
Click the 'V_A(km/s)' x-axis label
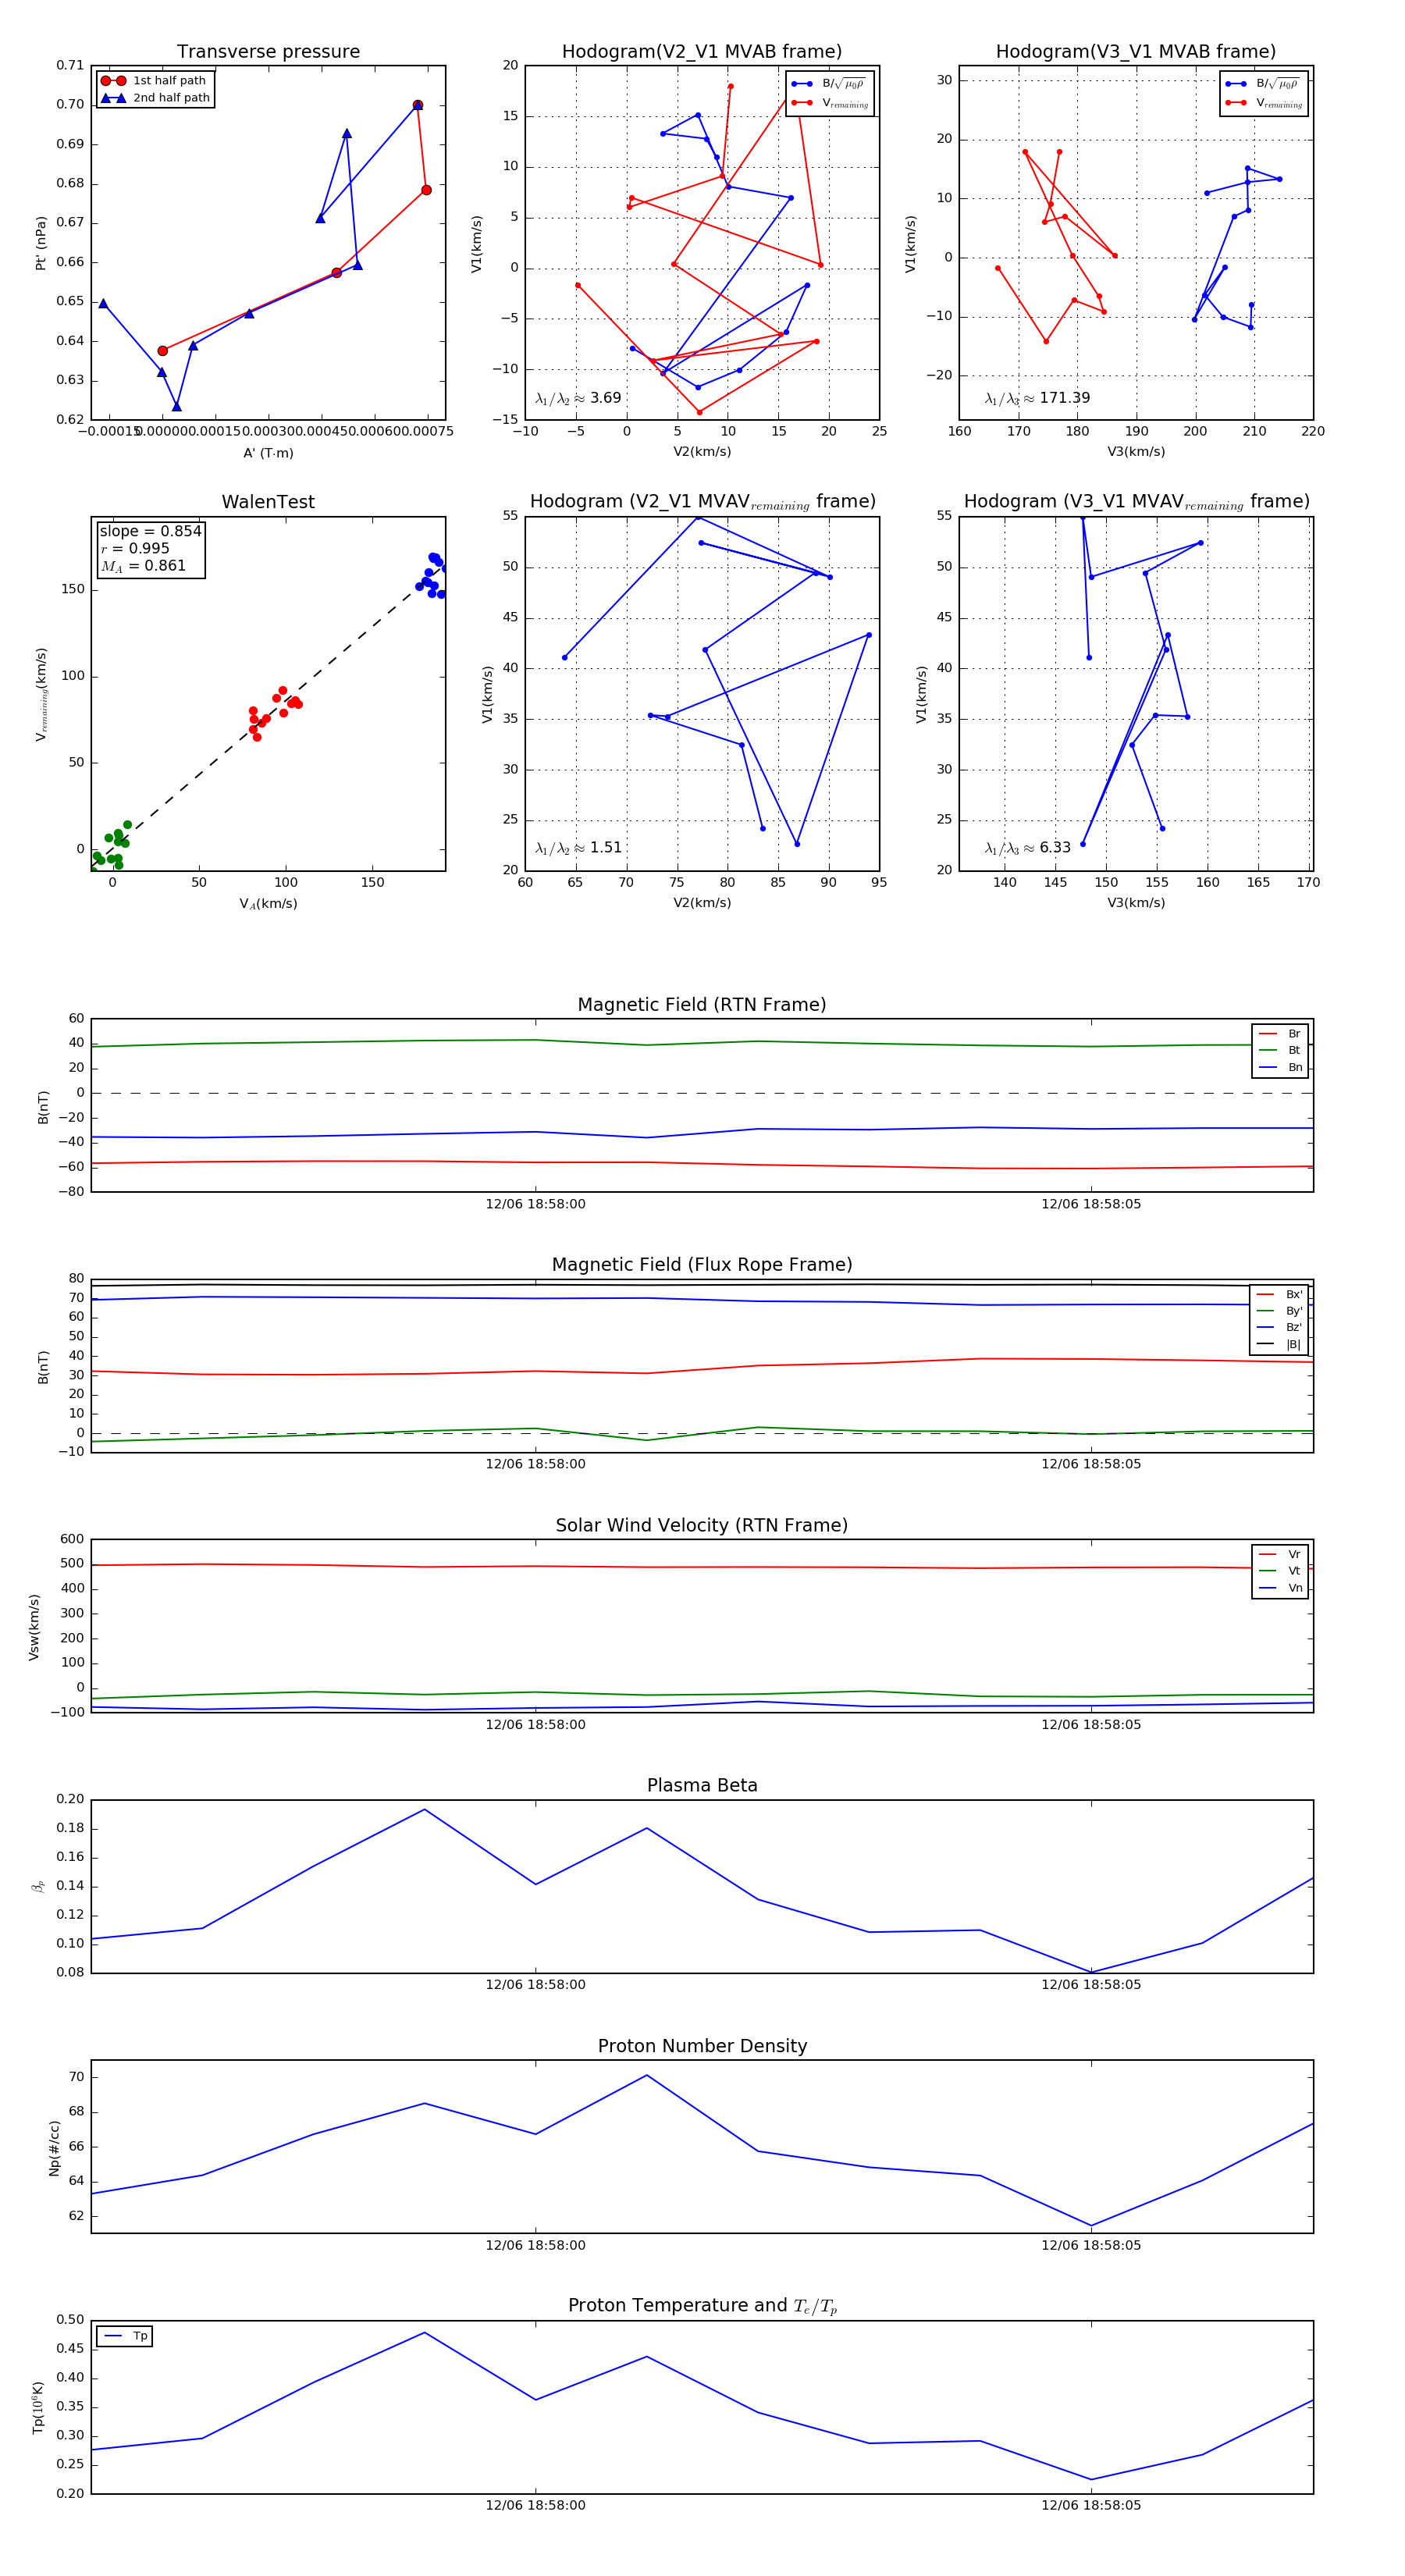coord(268,904)
